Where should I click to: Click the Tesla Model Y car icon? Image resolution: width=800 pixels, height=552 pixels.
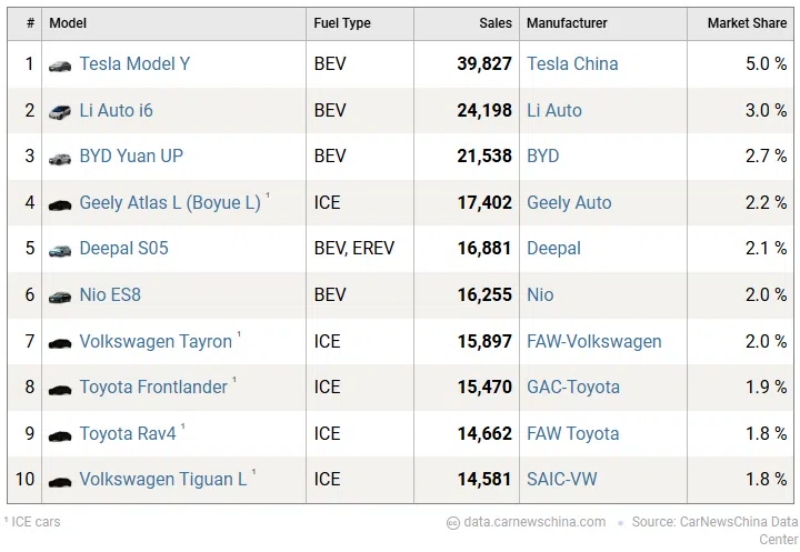pos(60,65)
